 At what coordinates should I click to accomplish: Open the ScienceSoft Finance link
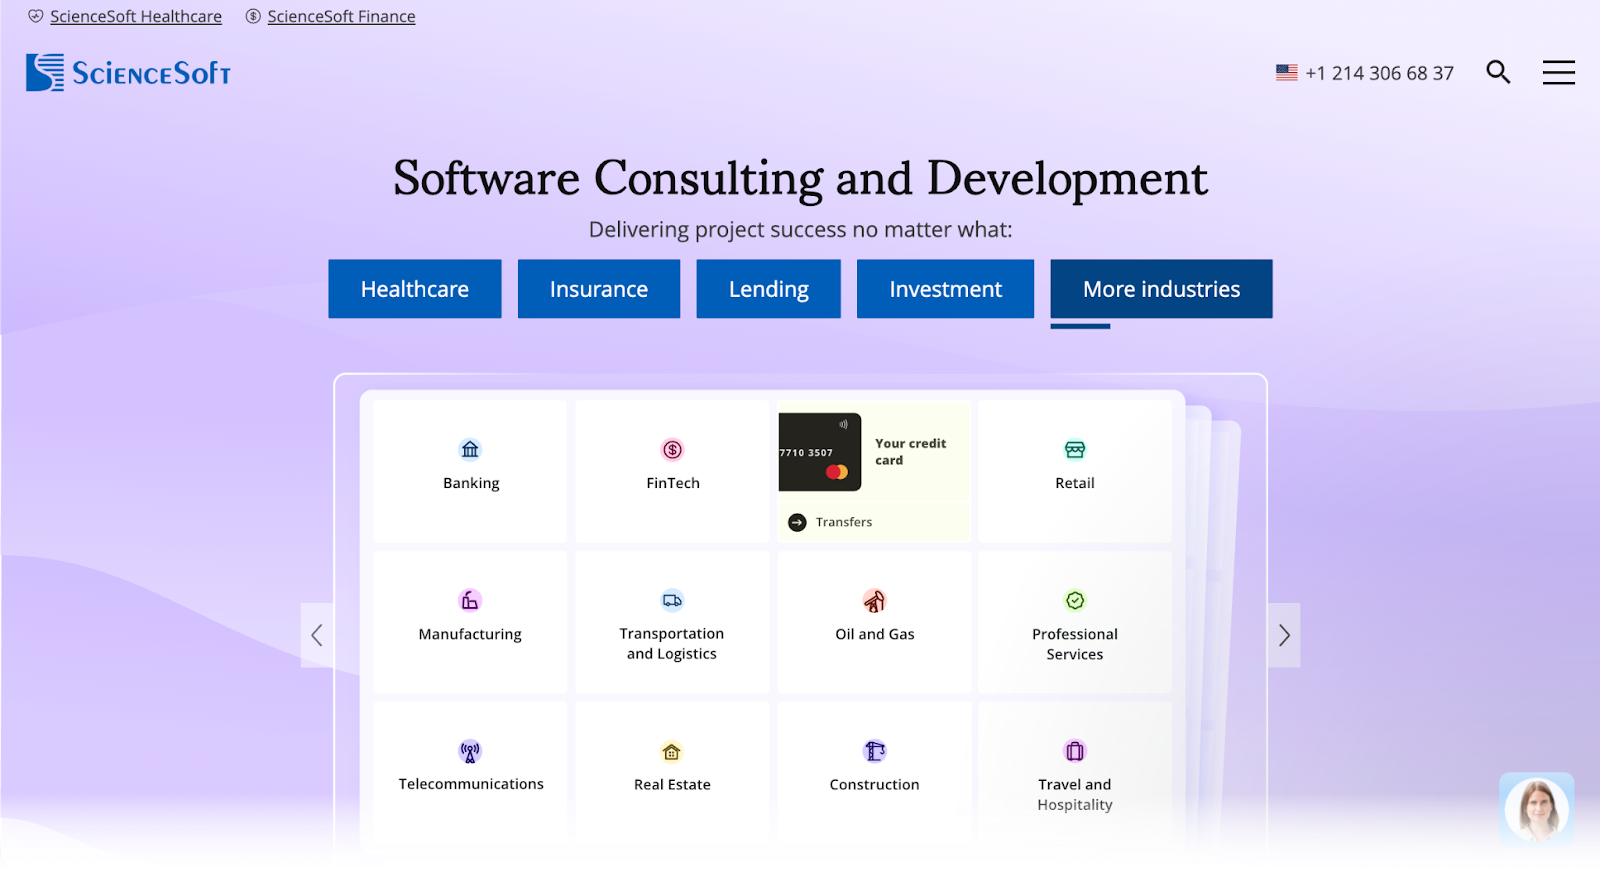[341, 16]
